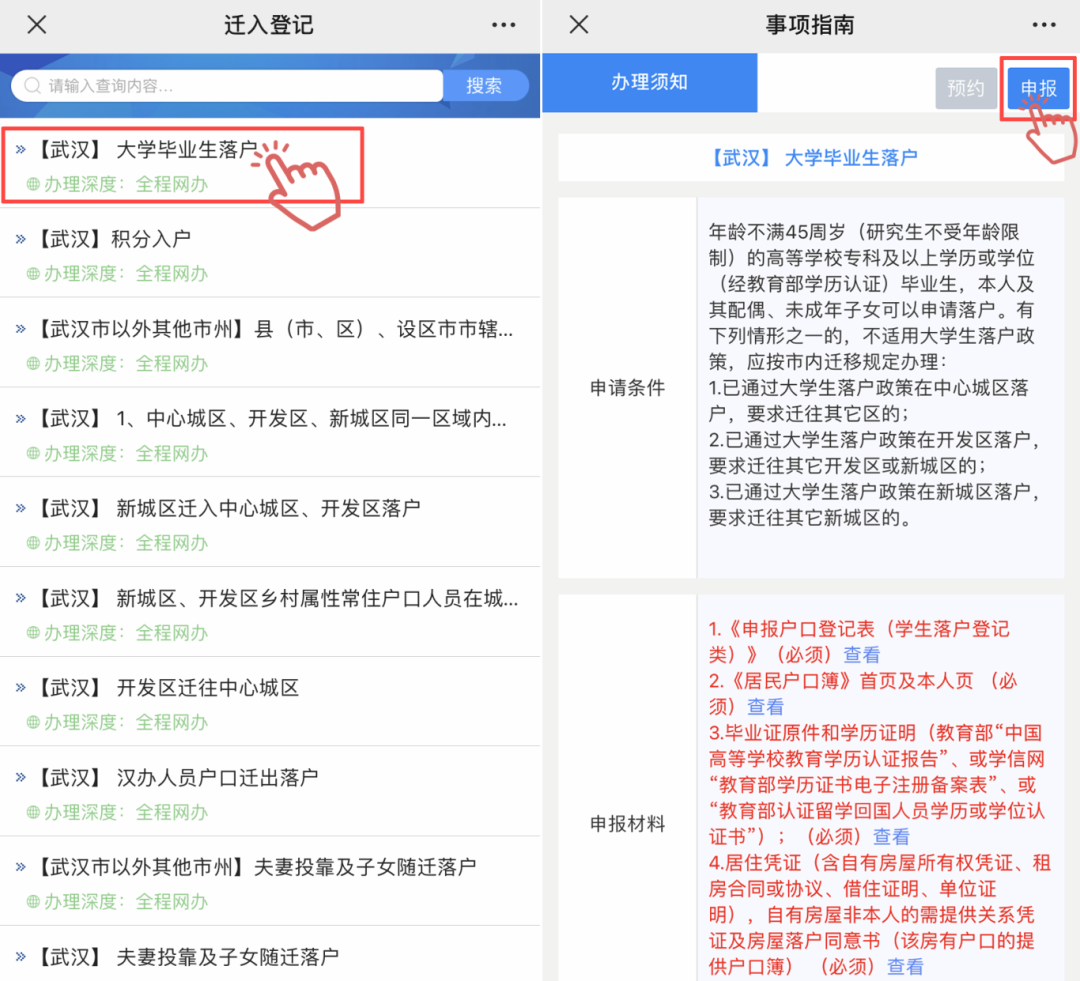Image resolution: width=1080 pixels, height=981 pixels.
Task: Expand 夫妻投靠及子女随迁落户 for 武汉市以外其他市州
Action: click(x=20, y=867)
